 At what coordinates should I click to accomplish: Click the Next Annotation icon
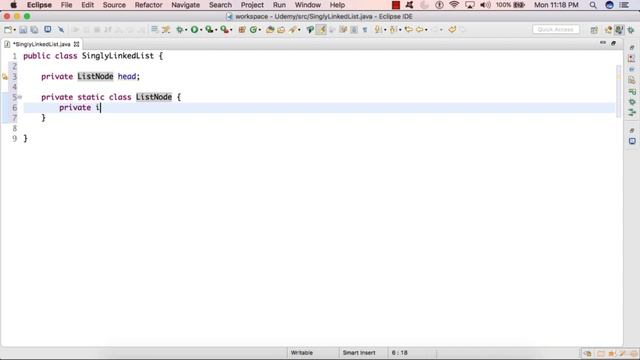pyautogui.click(x=378, y=29)
